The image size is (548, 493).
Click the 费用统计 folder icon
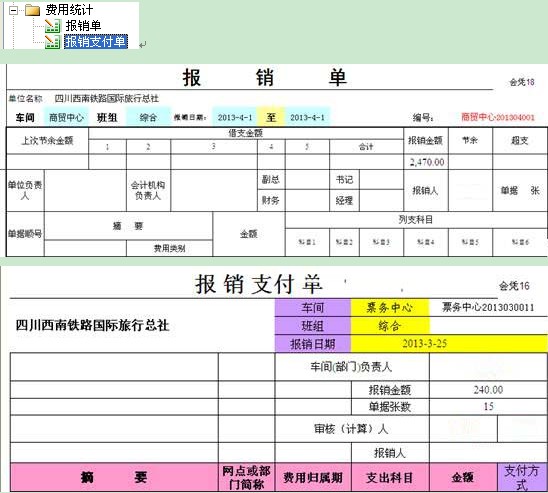(33, 10)
